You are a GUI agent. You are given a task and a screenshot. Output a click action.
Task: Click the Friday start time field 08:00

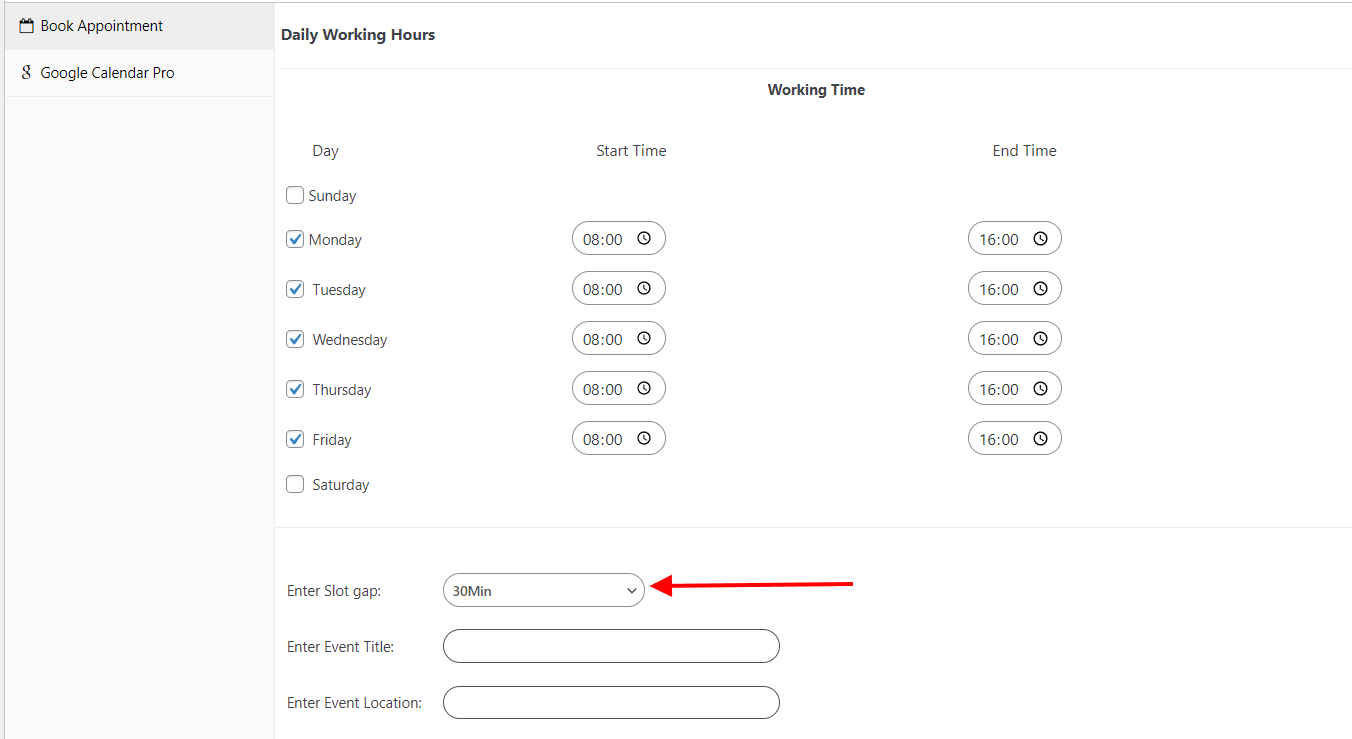click(x=603, y=439)
